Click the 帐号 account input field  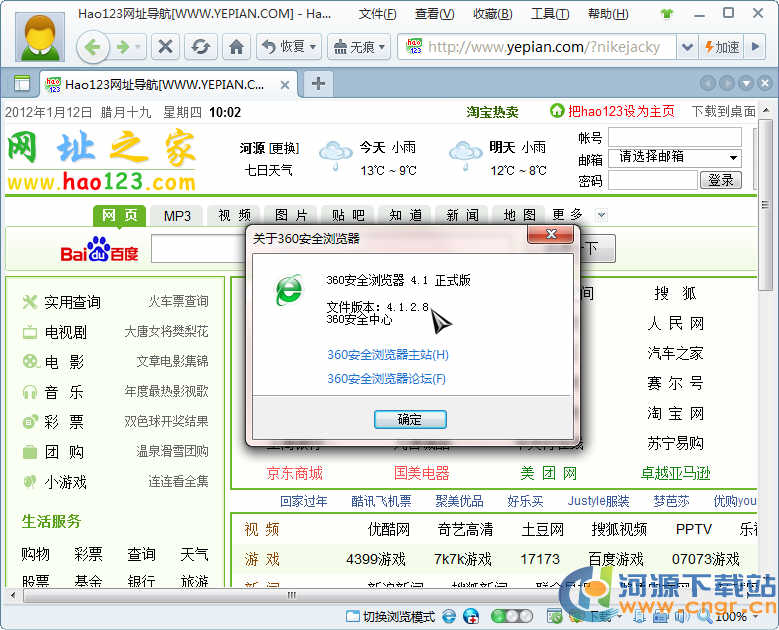click(675, 137)
